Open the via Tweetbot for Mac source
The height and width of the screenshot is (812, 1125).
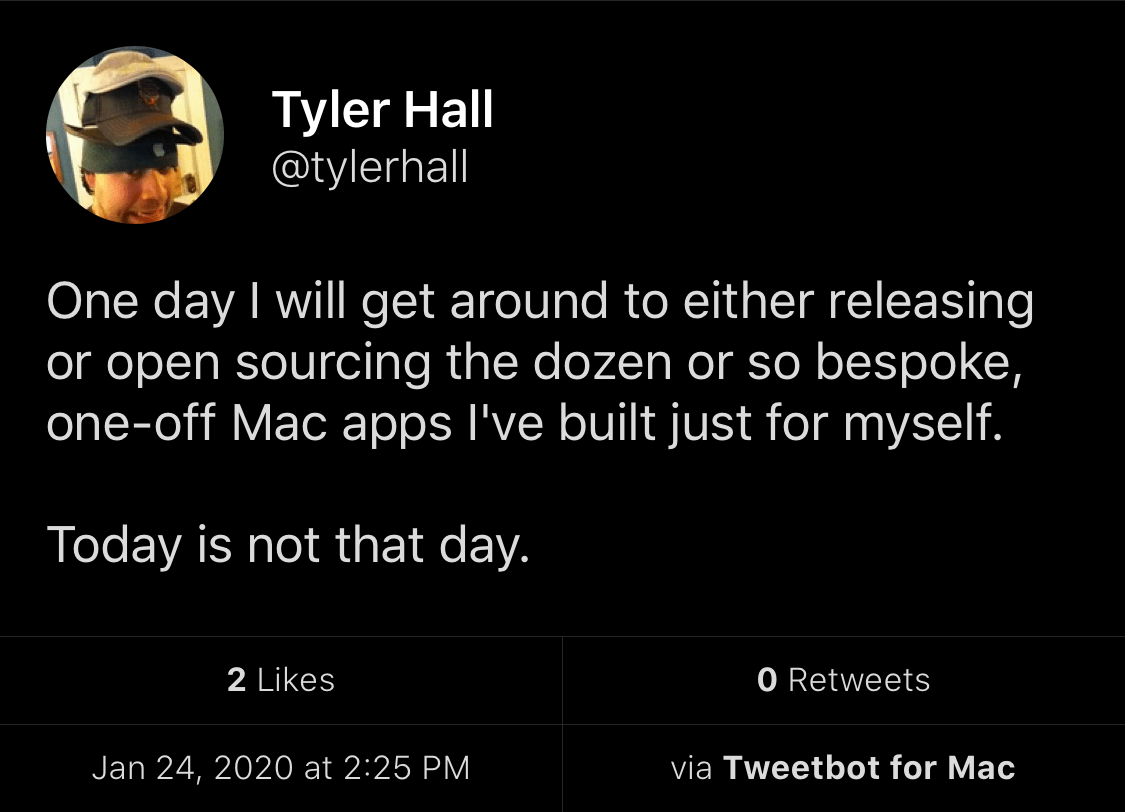(843, 768)
